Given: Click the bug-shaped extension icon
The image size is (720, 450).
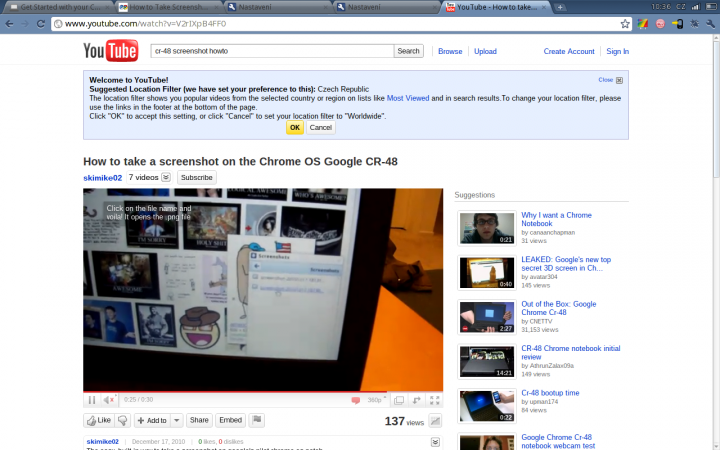Looking at the screenshot, I should (x=694, y=24).
